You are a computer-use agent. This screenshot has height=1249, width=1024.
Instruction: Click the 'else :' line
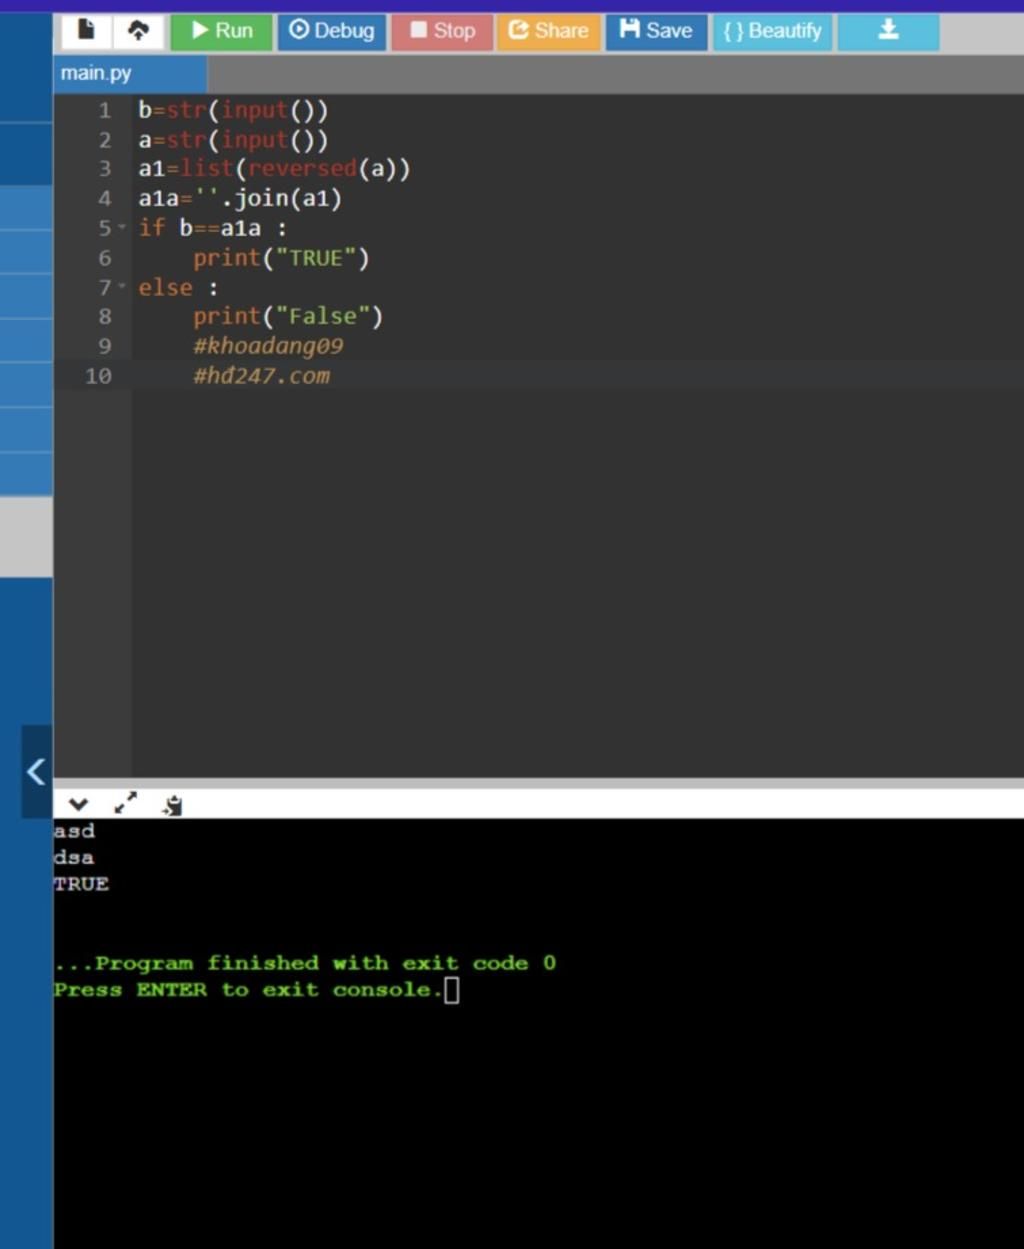[x=178, y=287]
